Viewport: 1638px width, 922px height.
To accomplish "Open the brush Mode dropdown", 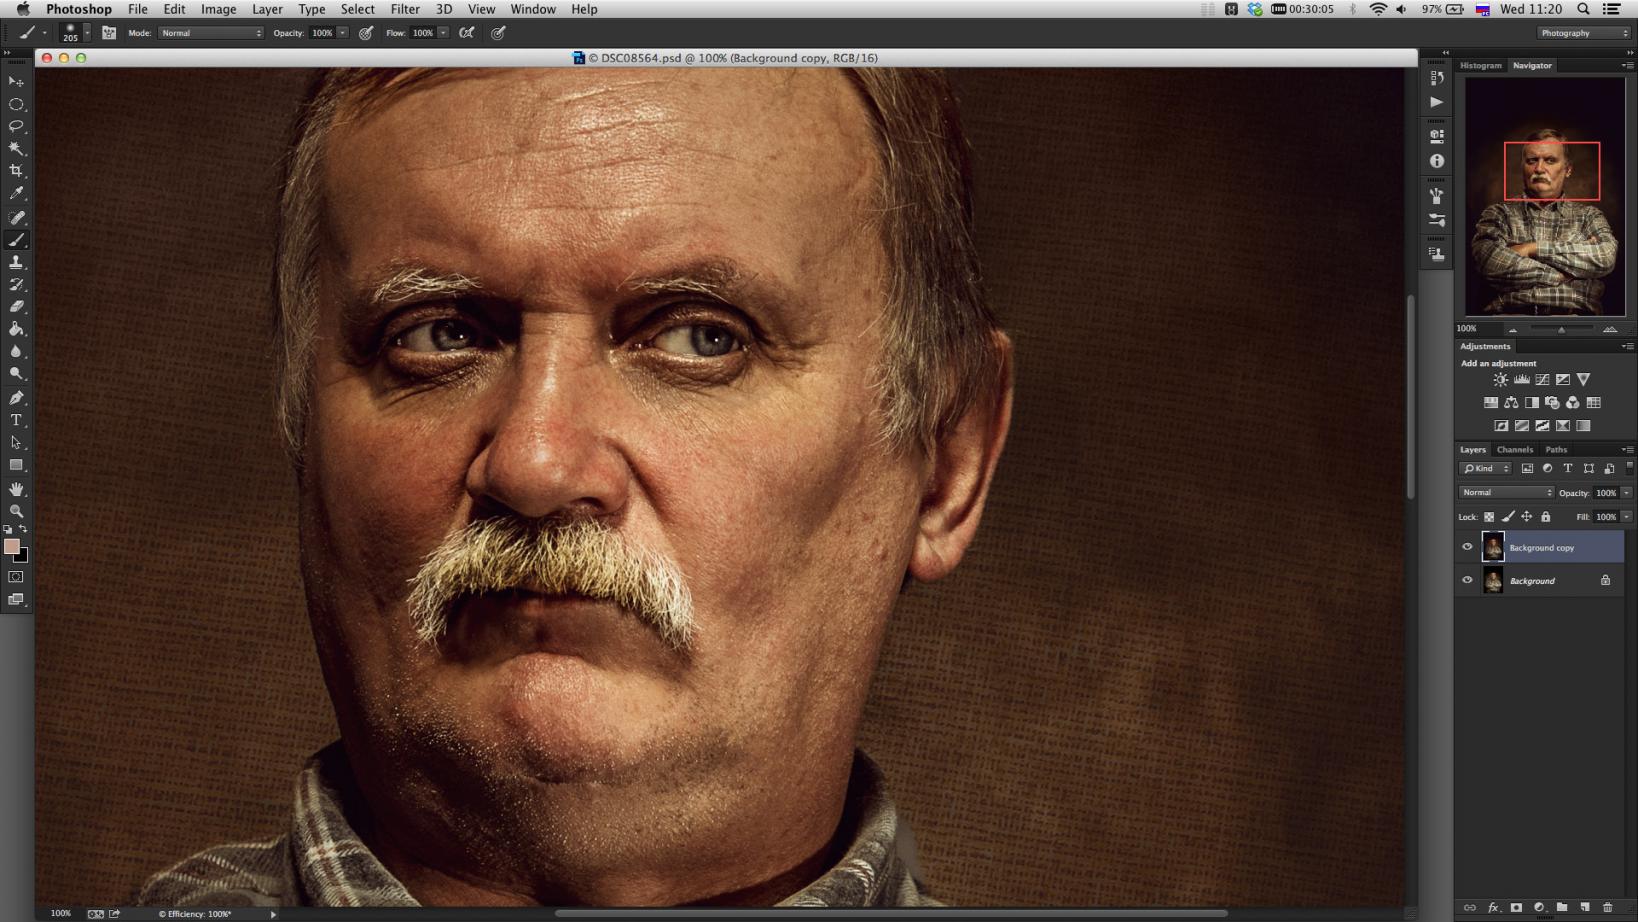I will coord(211,33).
